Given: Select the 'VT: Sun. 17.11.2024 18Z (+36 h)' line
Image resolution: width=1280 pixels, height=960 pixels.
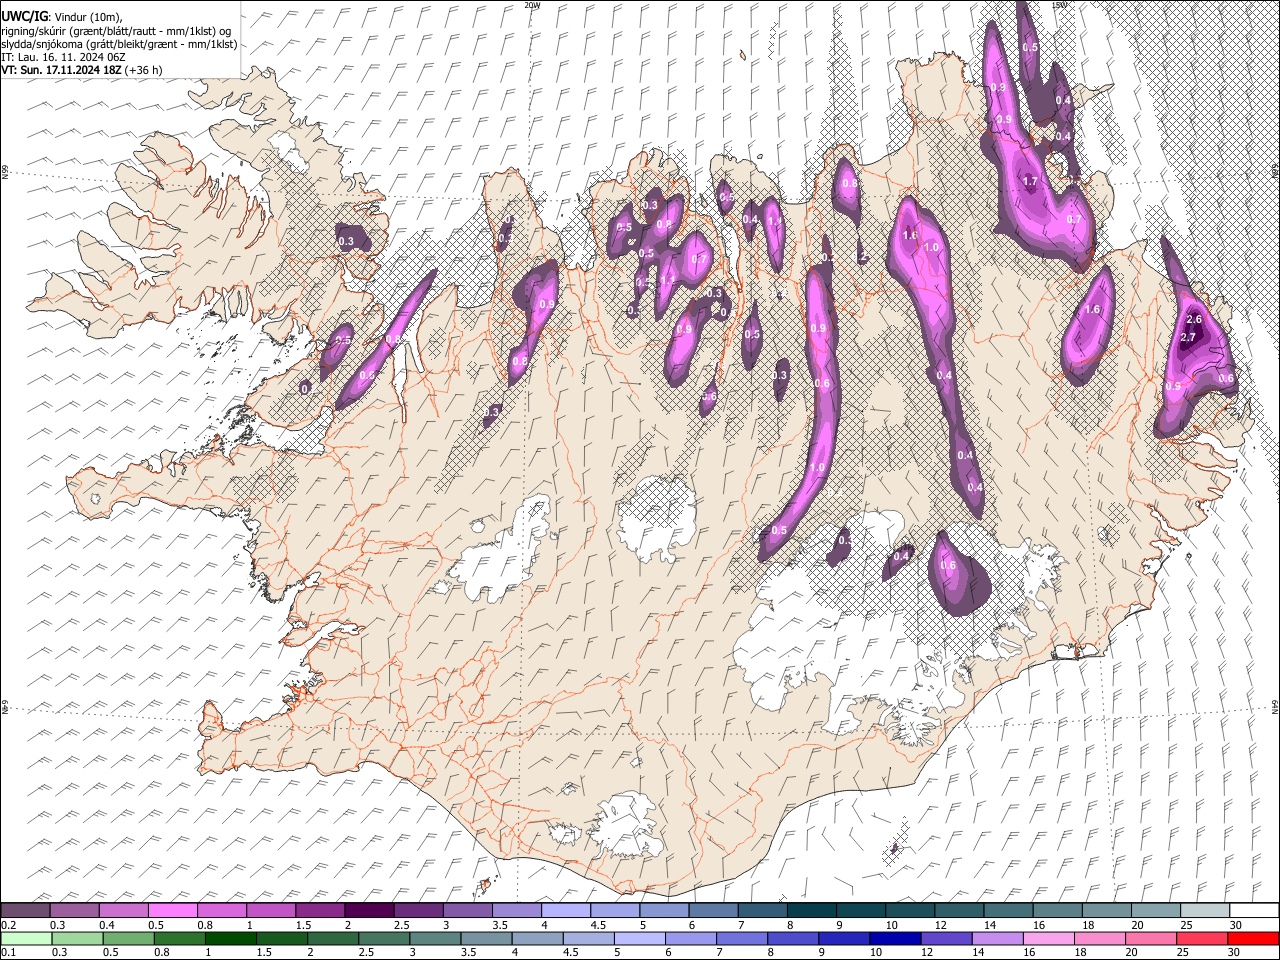Looking at the screenshot, I should pyautogui.click(x=82, y=70).
